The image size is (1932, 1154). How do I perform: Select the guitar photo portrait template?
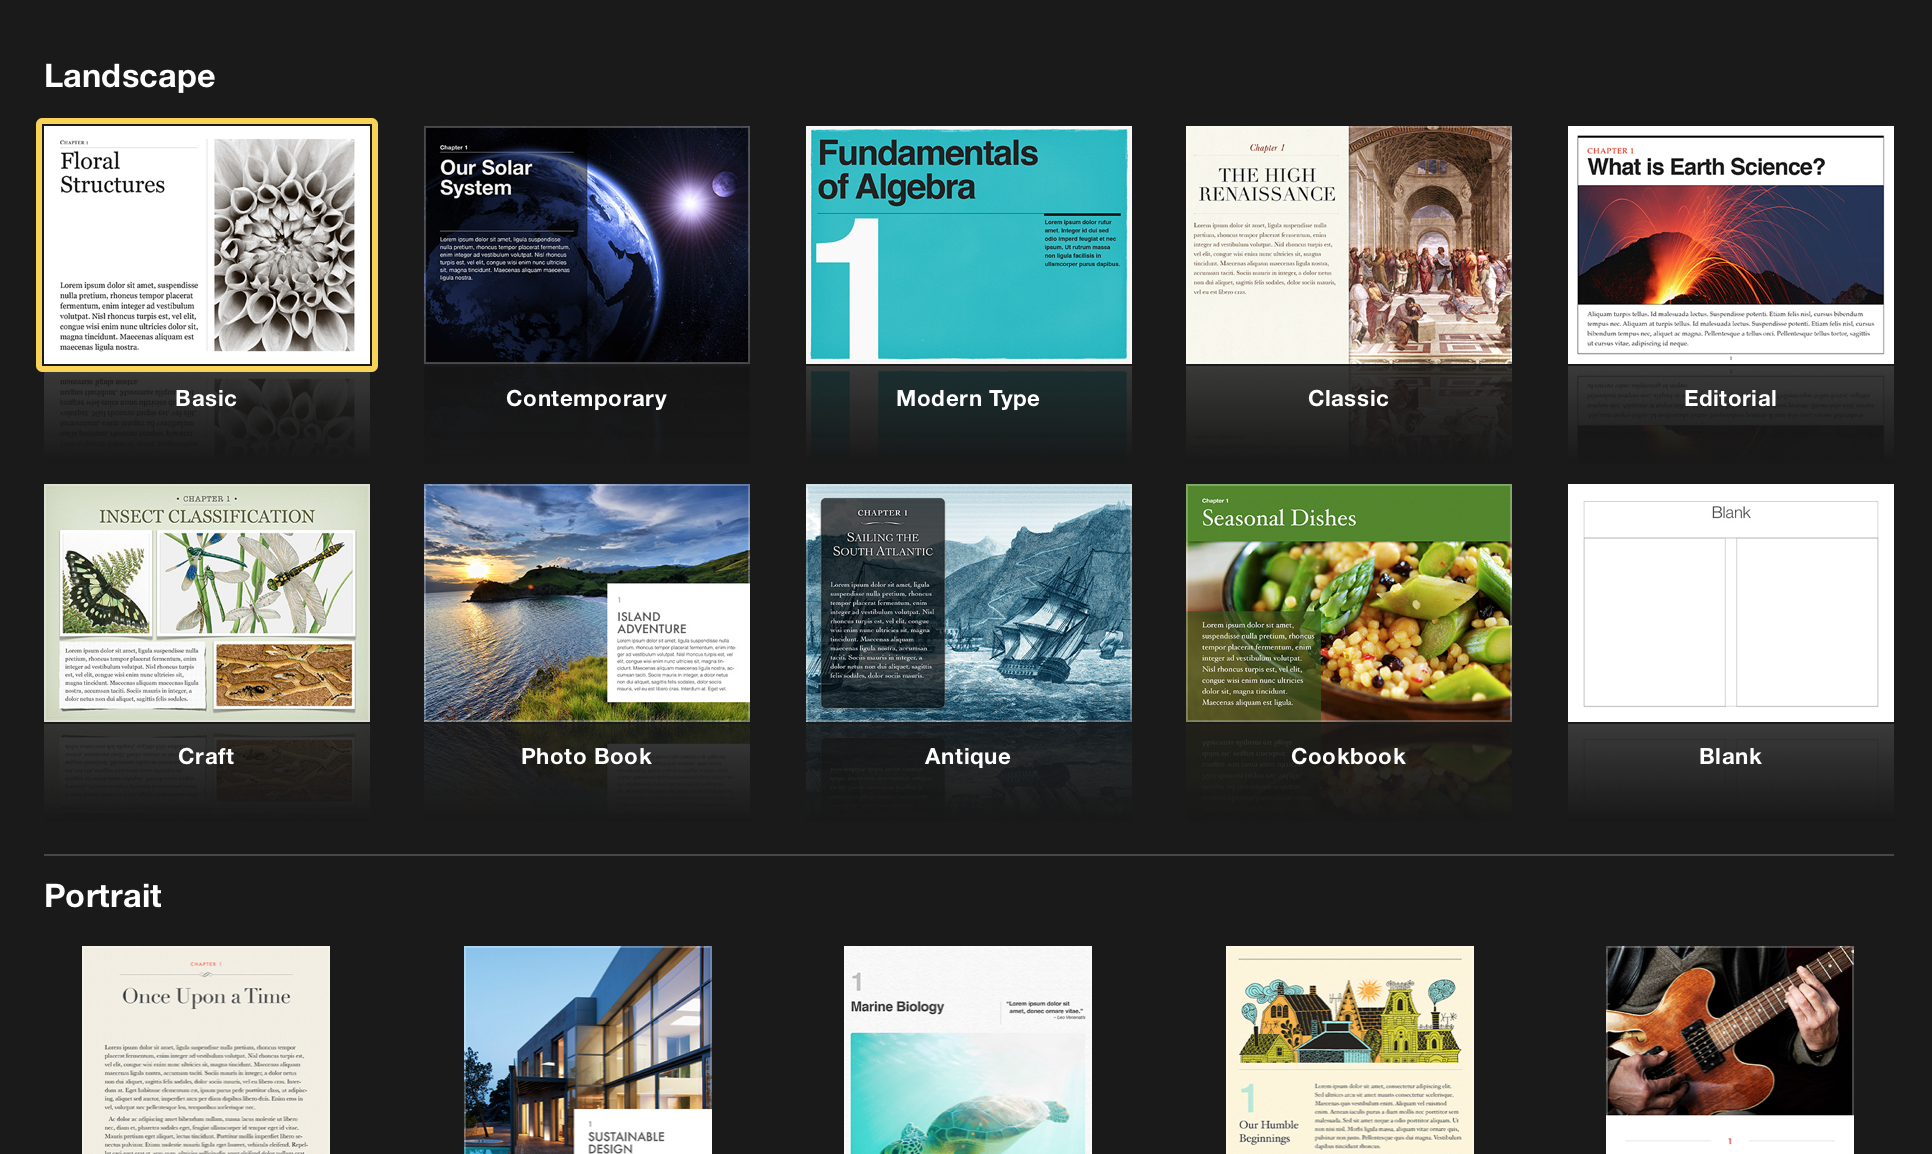pyautogui.click(x=1730, y=1050)
